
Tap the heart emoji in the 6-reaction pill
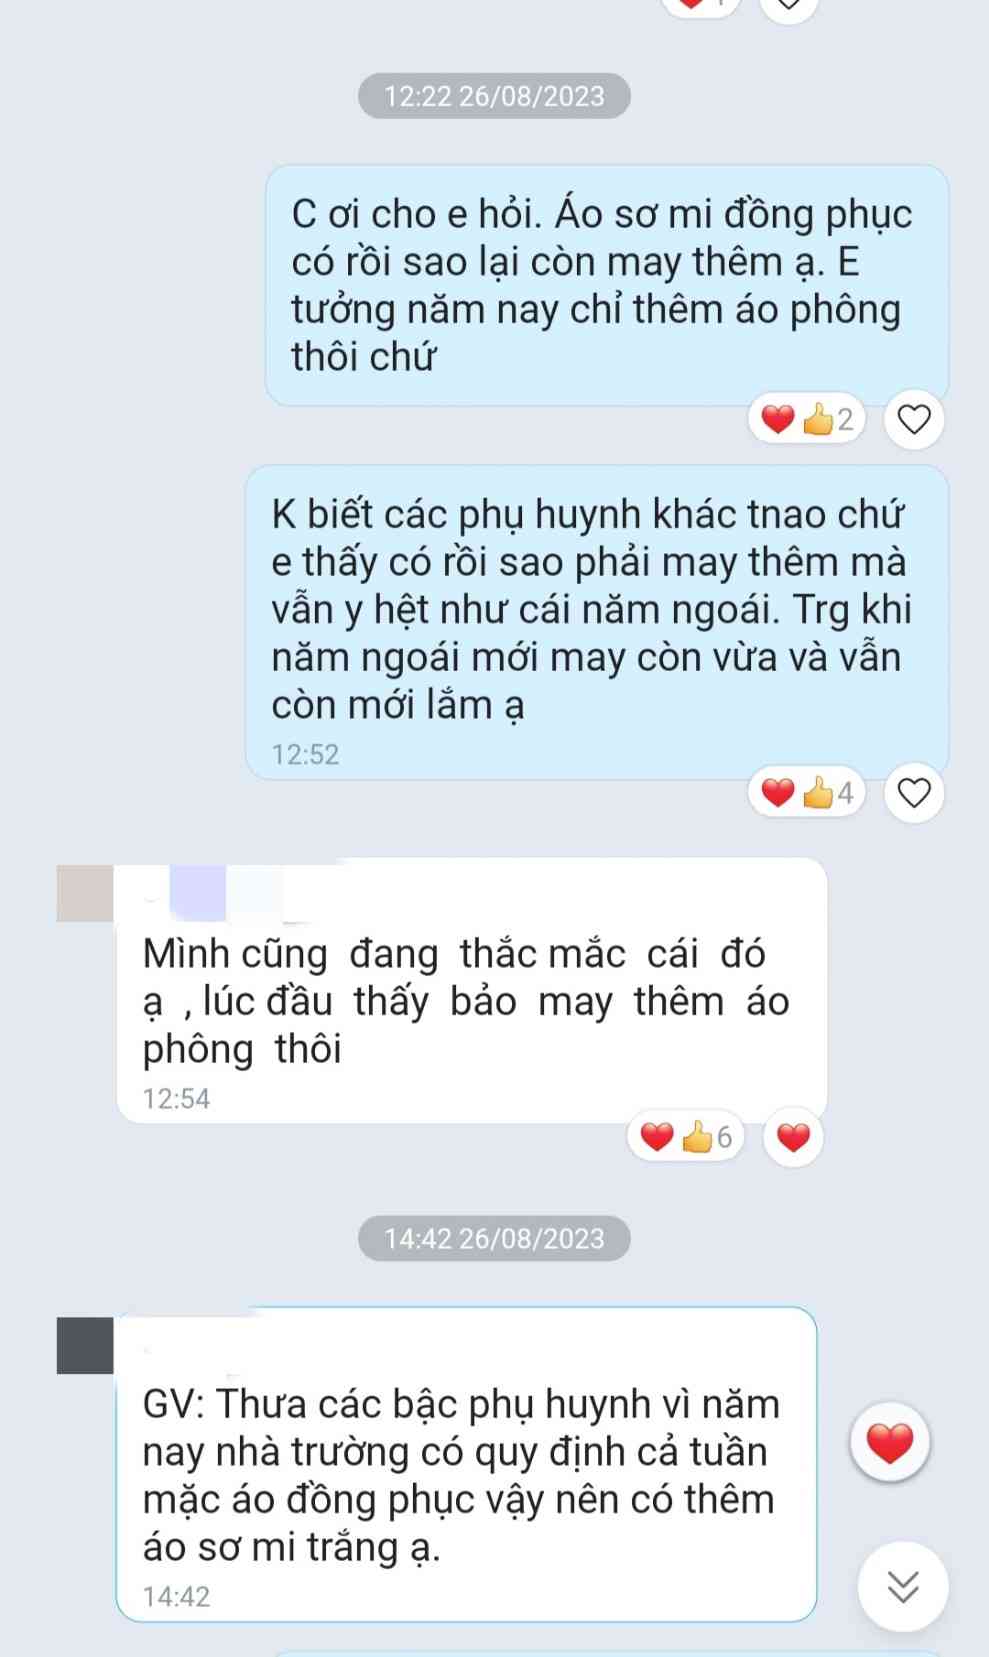point(657,1137)
